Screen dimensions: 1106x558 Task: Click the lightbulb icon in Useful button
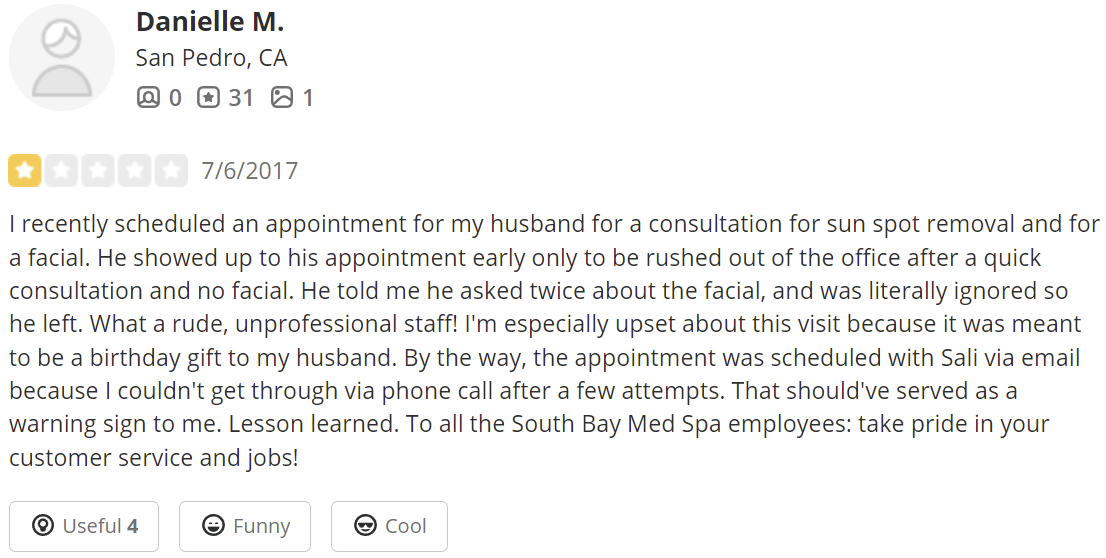click(x=42, y=526)
